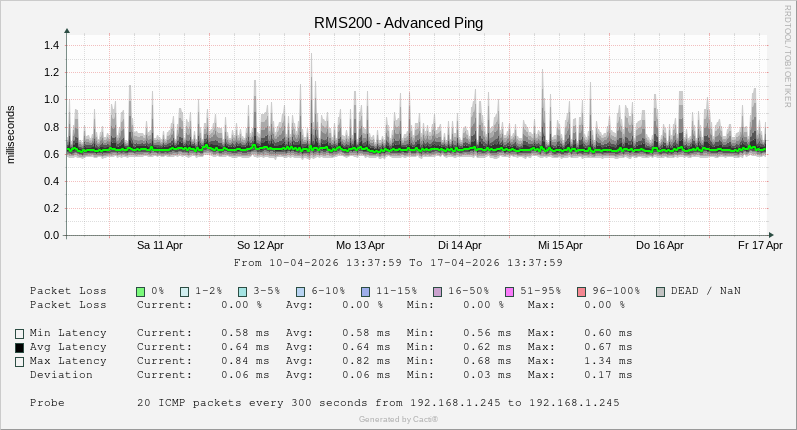The image size is (797, 430).
Task: Click the DEAD / NaN legend swatch
Action: pos(660,291)
